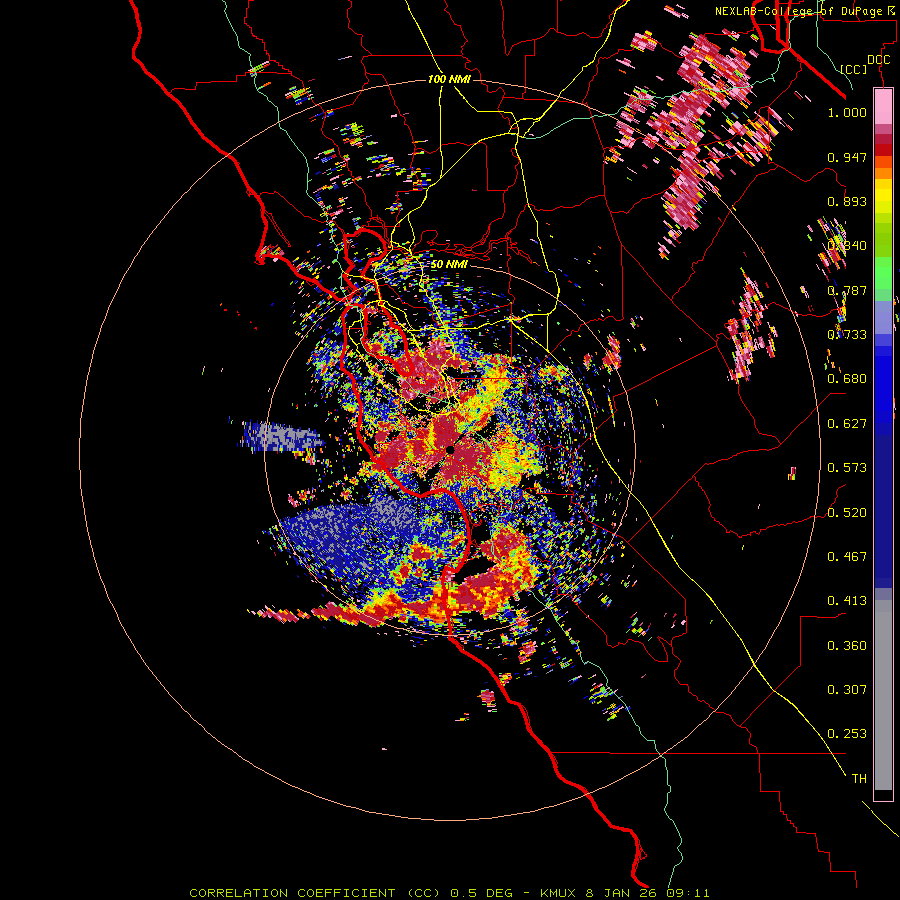Screen dimensions: 900x900
Task: Click the 100 NMI range ring label
Action: (x=449, y=79)
